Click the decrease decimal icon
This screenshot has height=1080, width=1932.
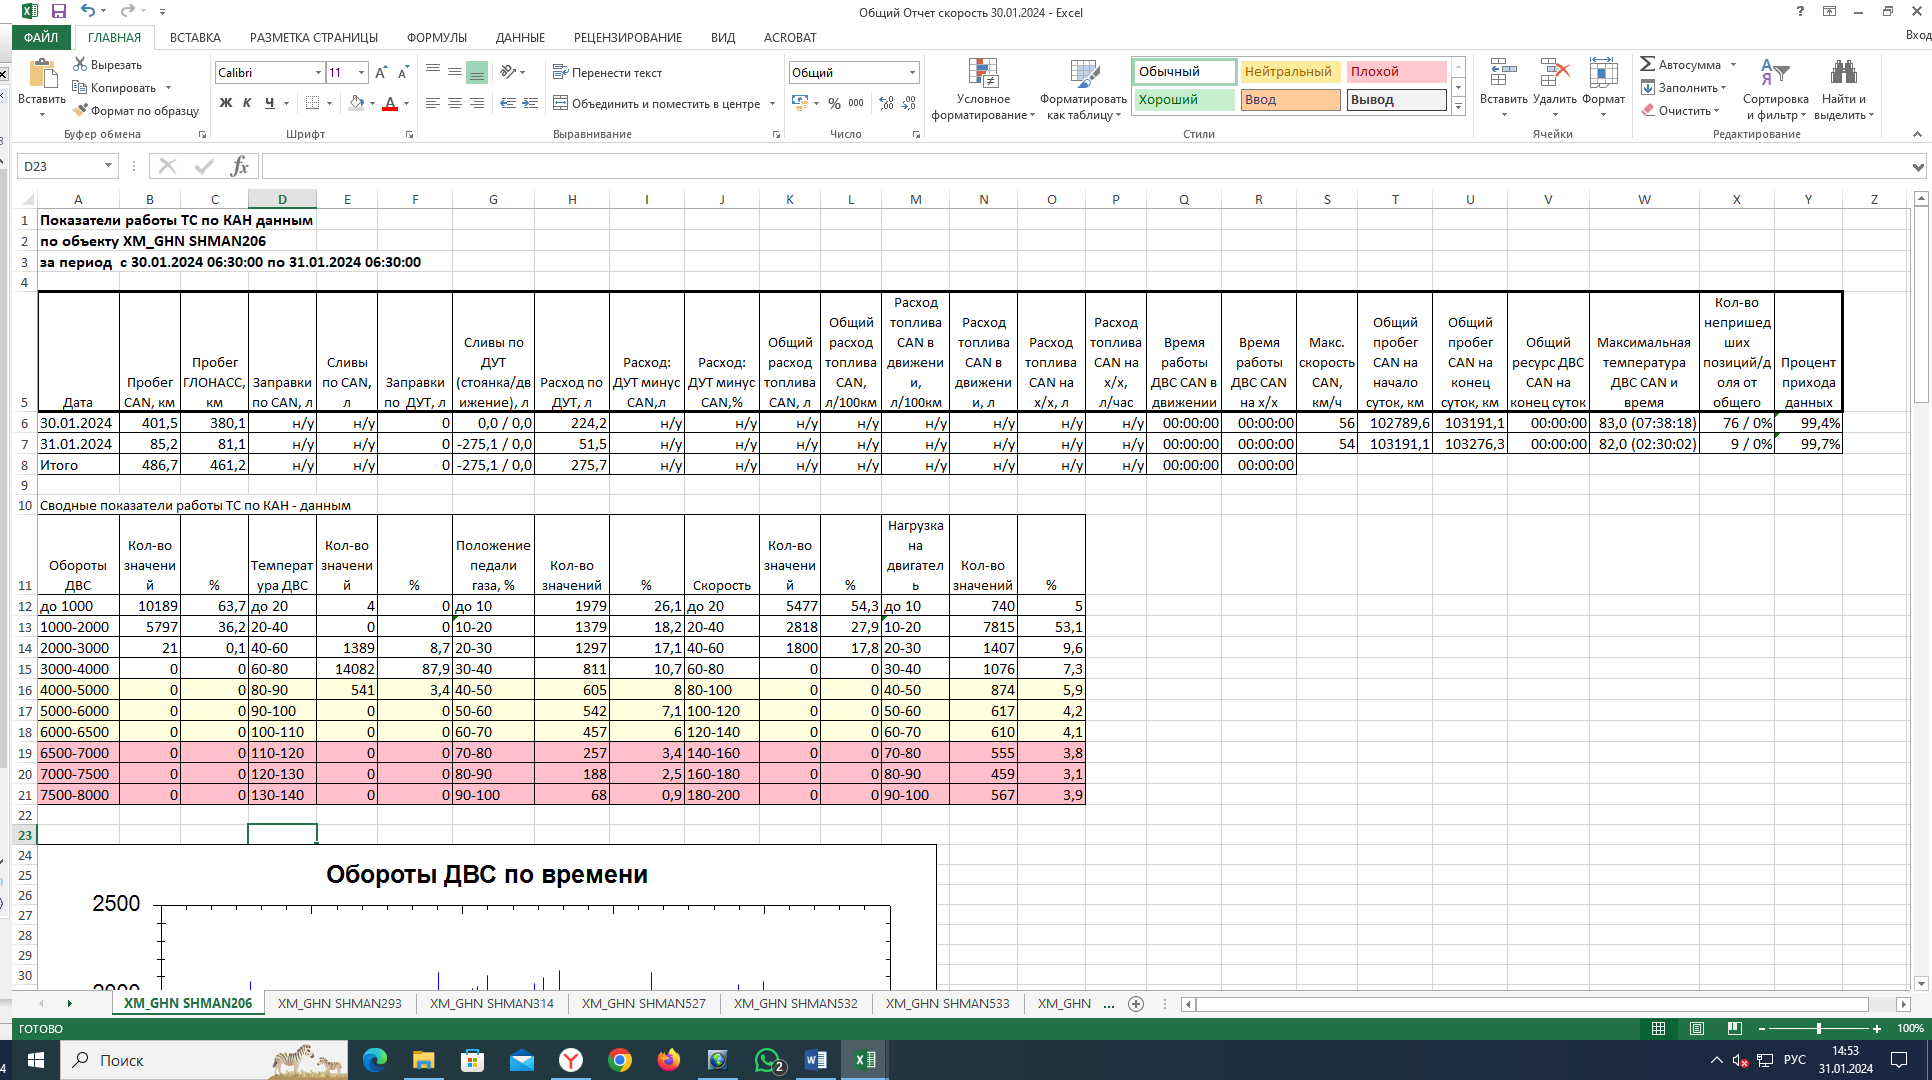click(x=908, y=103)
